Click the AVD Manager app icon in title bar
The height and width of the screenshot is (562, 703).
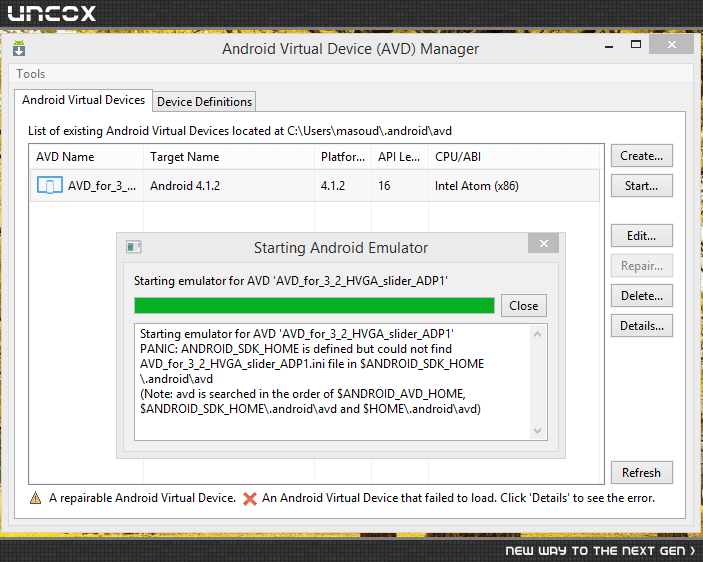coord(19,48)
